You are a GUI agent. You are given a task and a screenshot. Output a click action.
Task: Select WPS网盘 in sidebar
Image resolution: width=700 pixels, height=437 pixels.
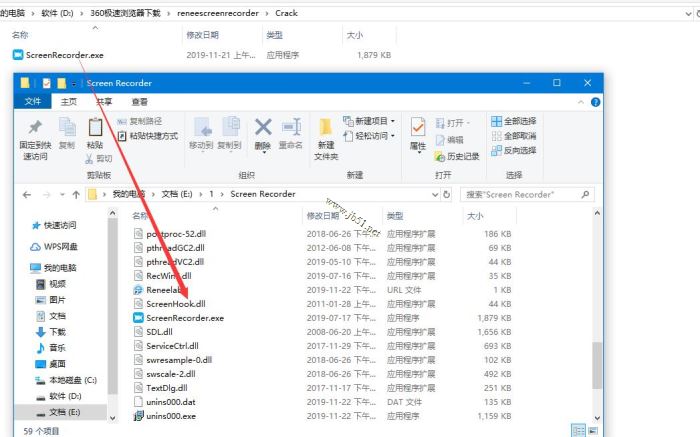(54, 246)
